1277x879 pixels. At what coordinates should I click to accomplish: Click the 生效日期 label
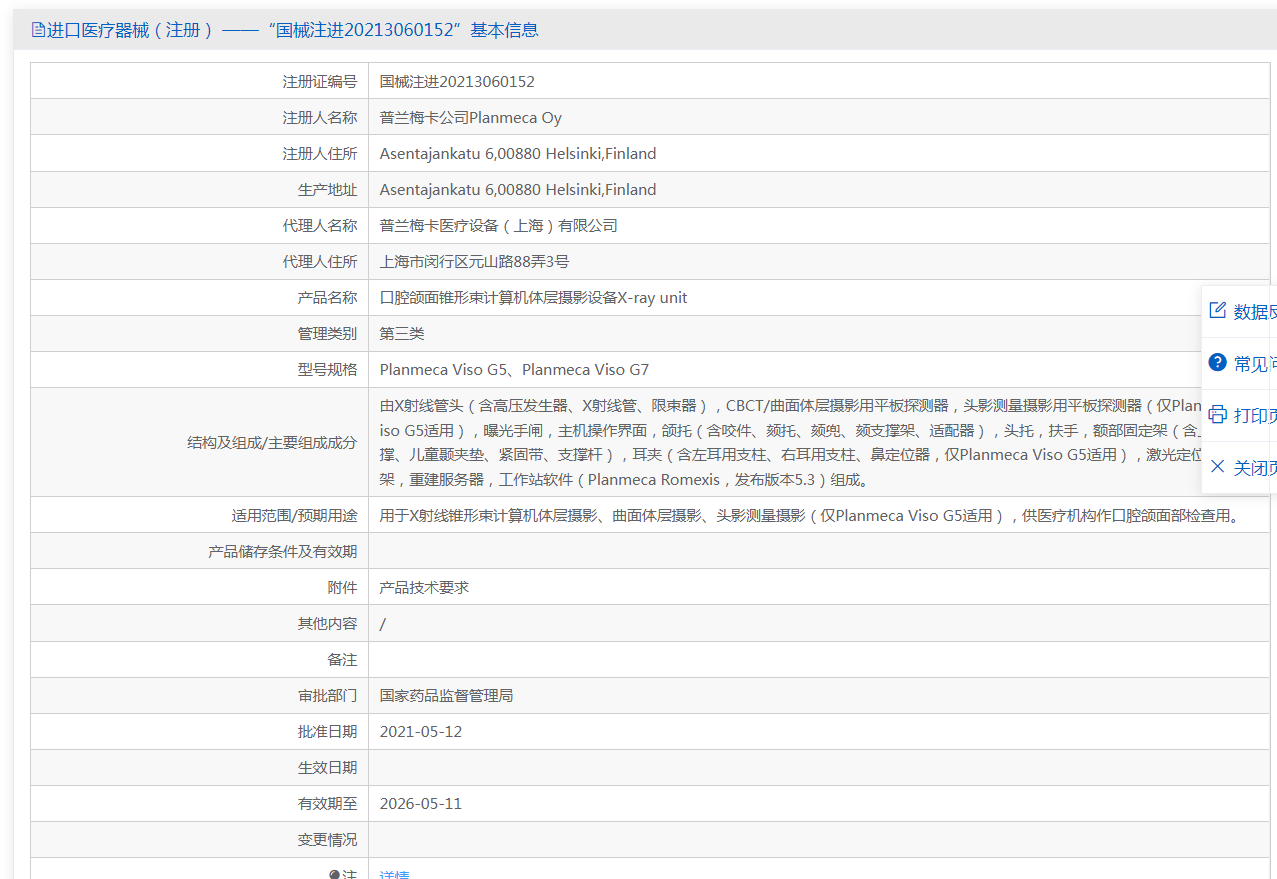327,767
